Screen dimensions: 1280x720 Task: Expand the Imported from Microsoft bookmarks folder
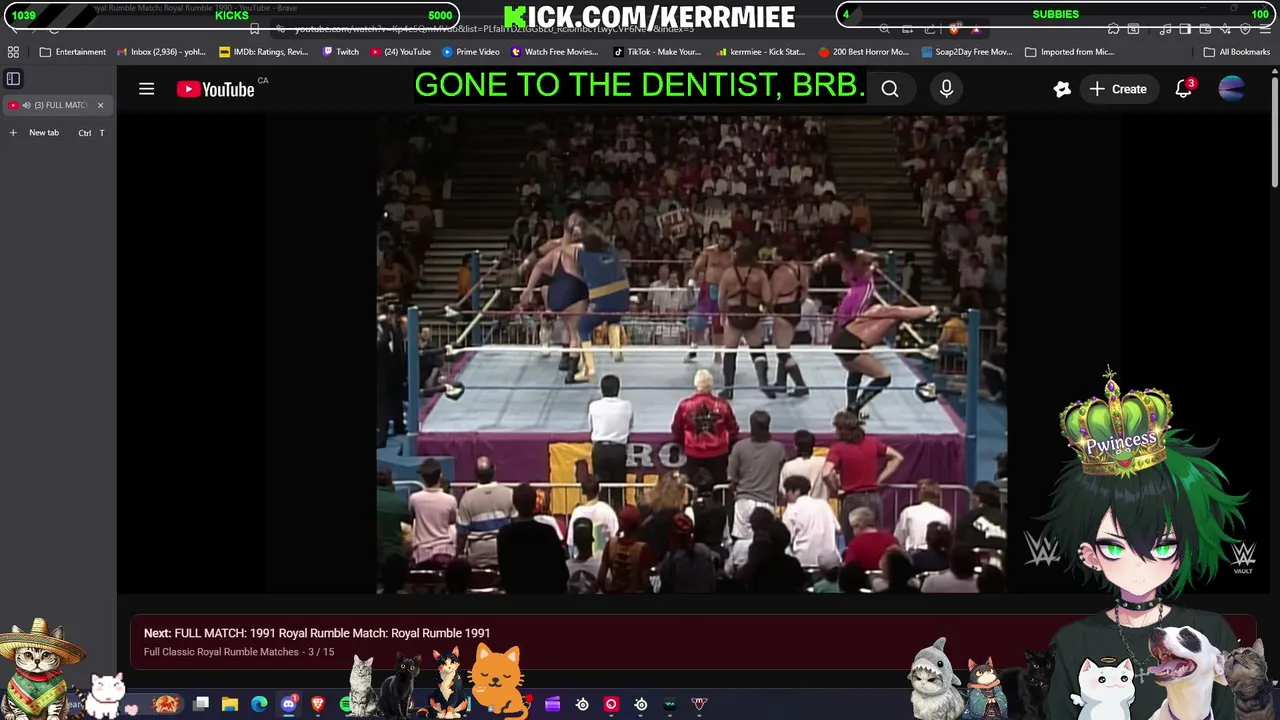(x=1070, y=52)
